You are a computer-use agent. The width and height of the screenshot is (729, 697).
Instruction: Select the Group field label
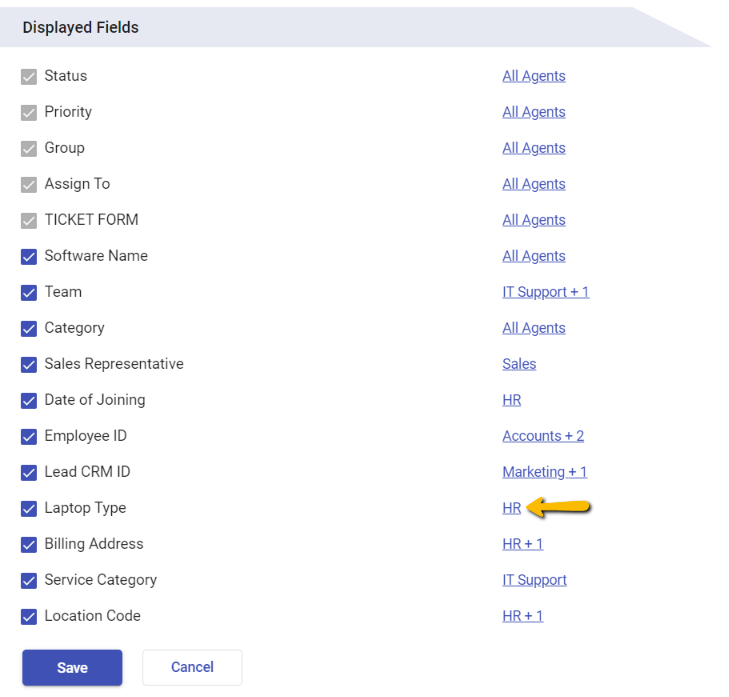(65, 148)
